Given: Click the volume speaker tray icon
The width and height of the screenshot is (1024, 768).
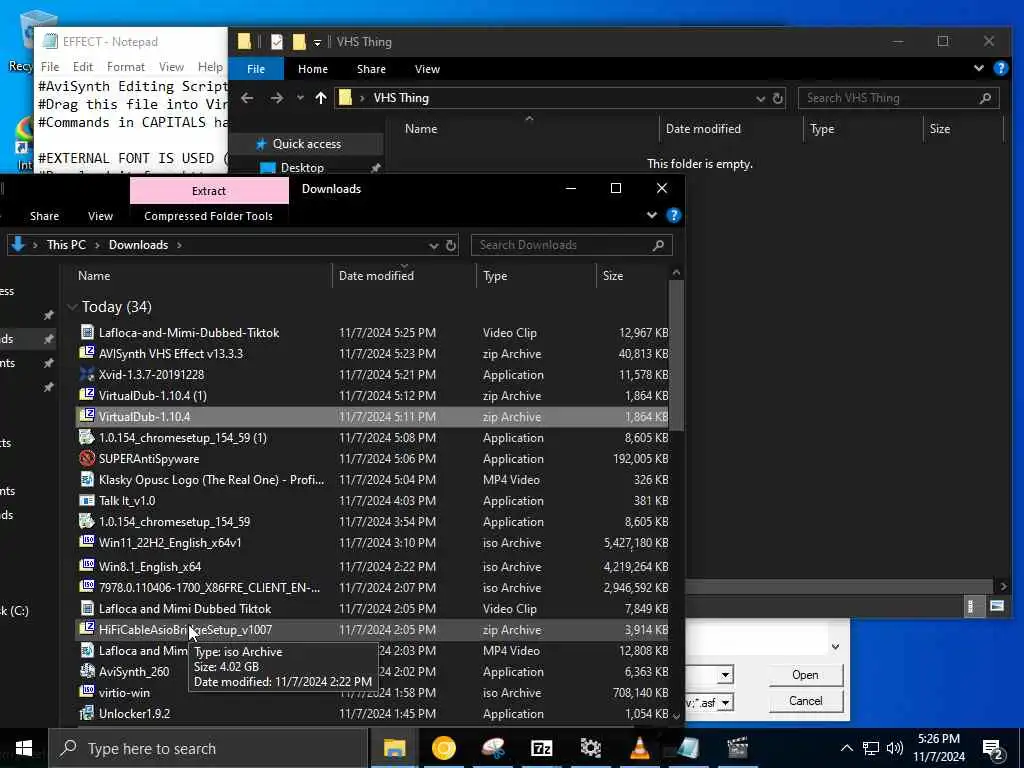Looking at the screenshot, I should pos(895,748).
